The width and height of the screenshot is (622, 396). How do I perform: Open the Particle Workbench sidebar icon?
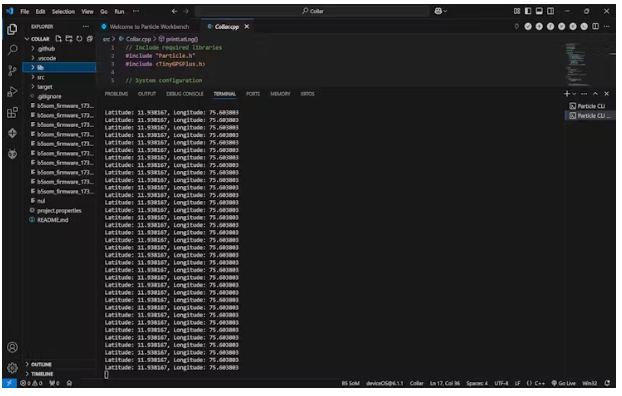click(x=12, y=133)
